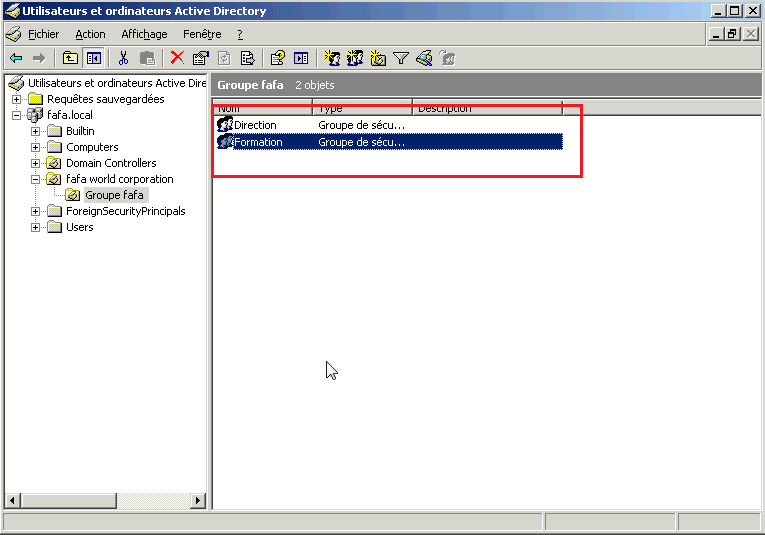Screen dimensions: 765x535
Task: Select ForeignSecurityPrincipals in tree
Action: (x=125, y=211)
